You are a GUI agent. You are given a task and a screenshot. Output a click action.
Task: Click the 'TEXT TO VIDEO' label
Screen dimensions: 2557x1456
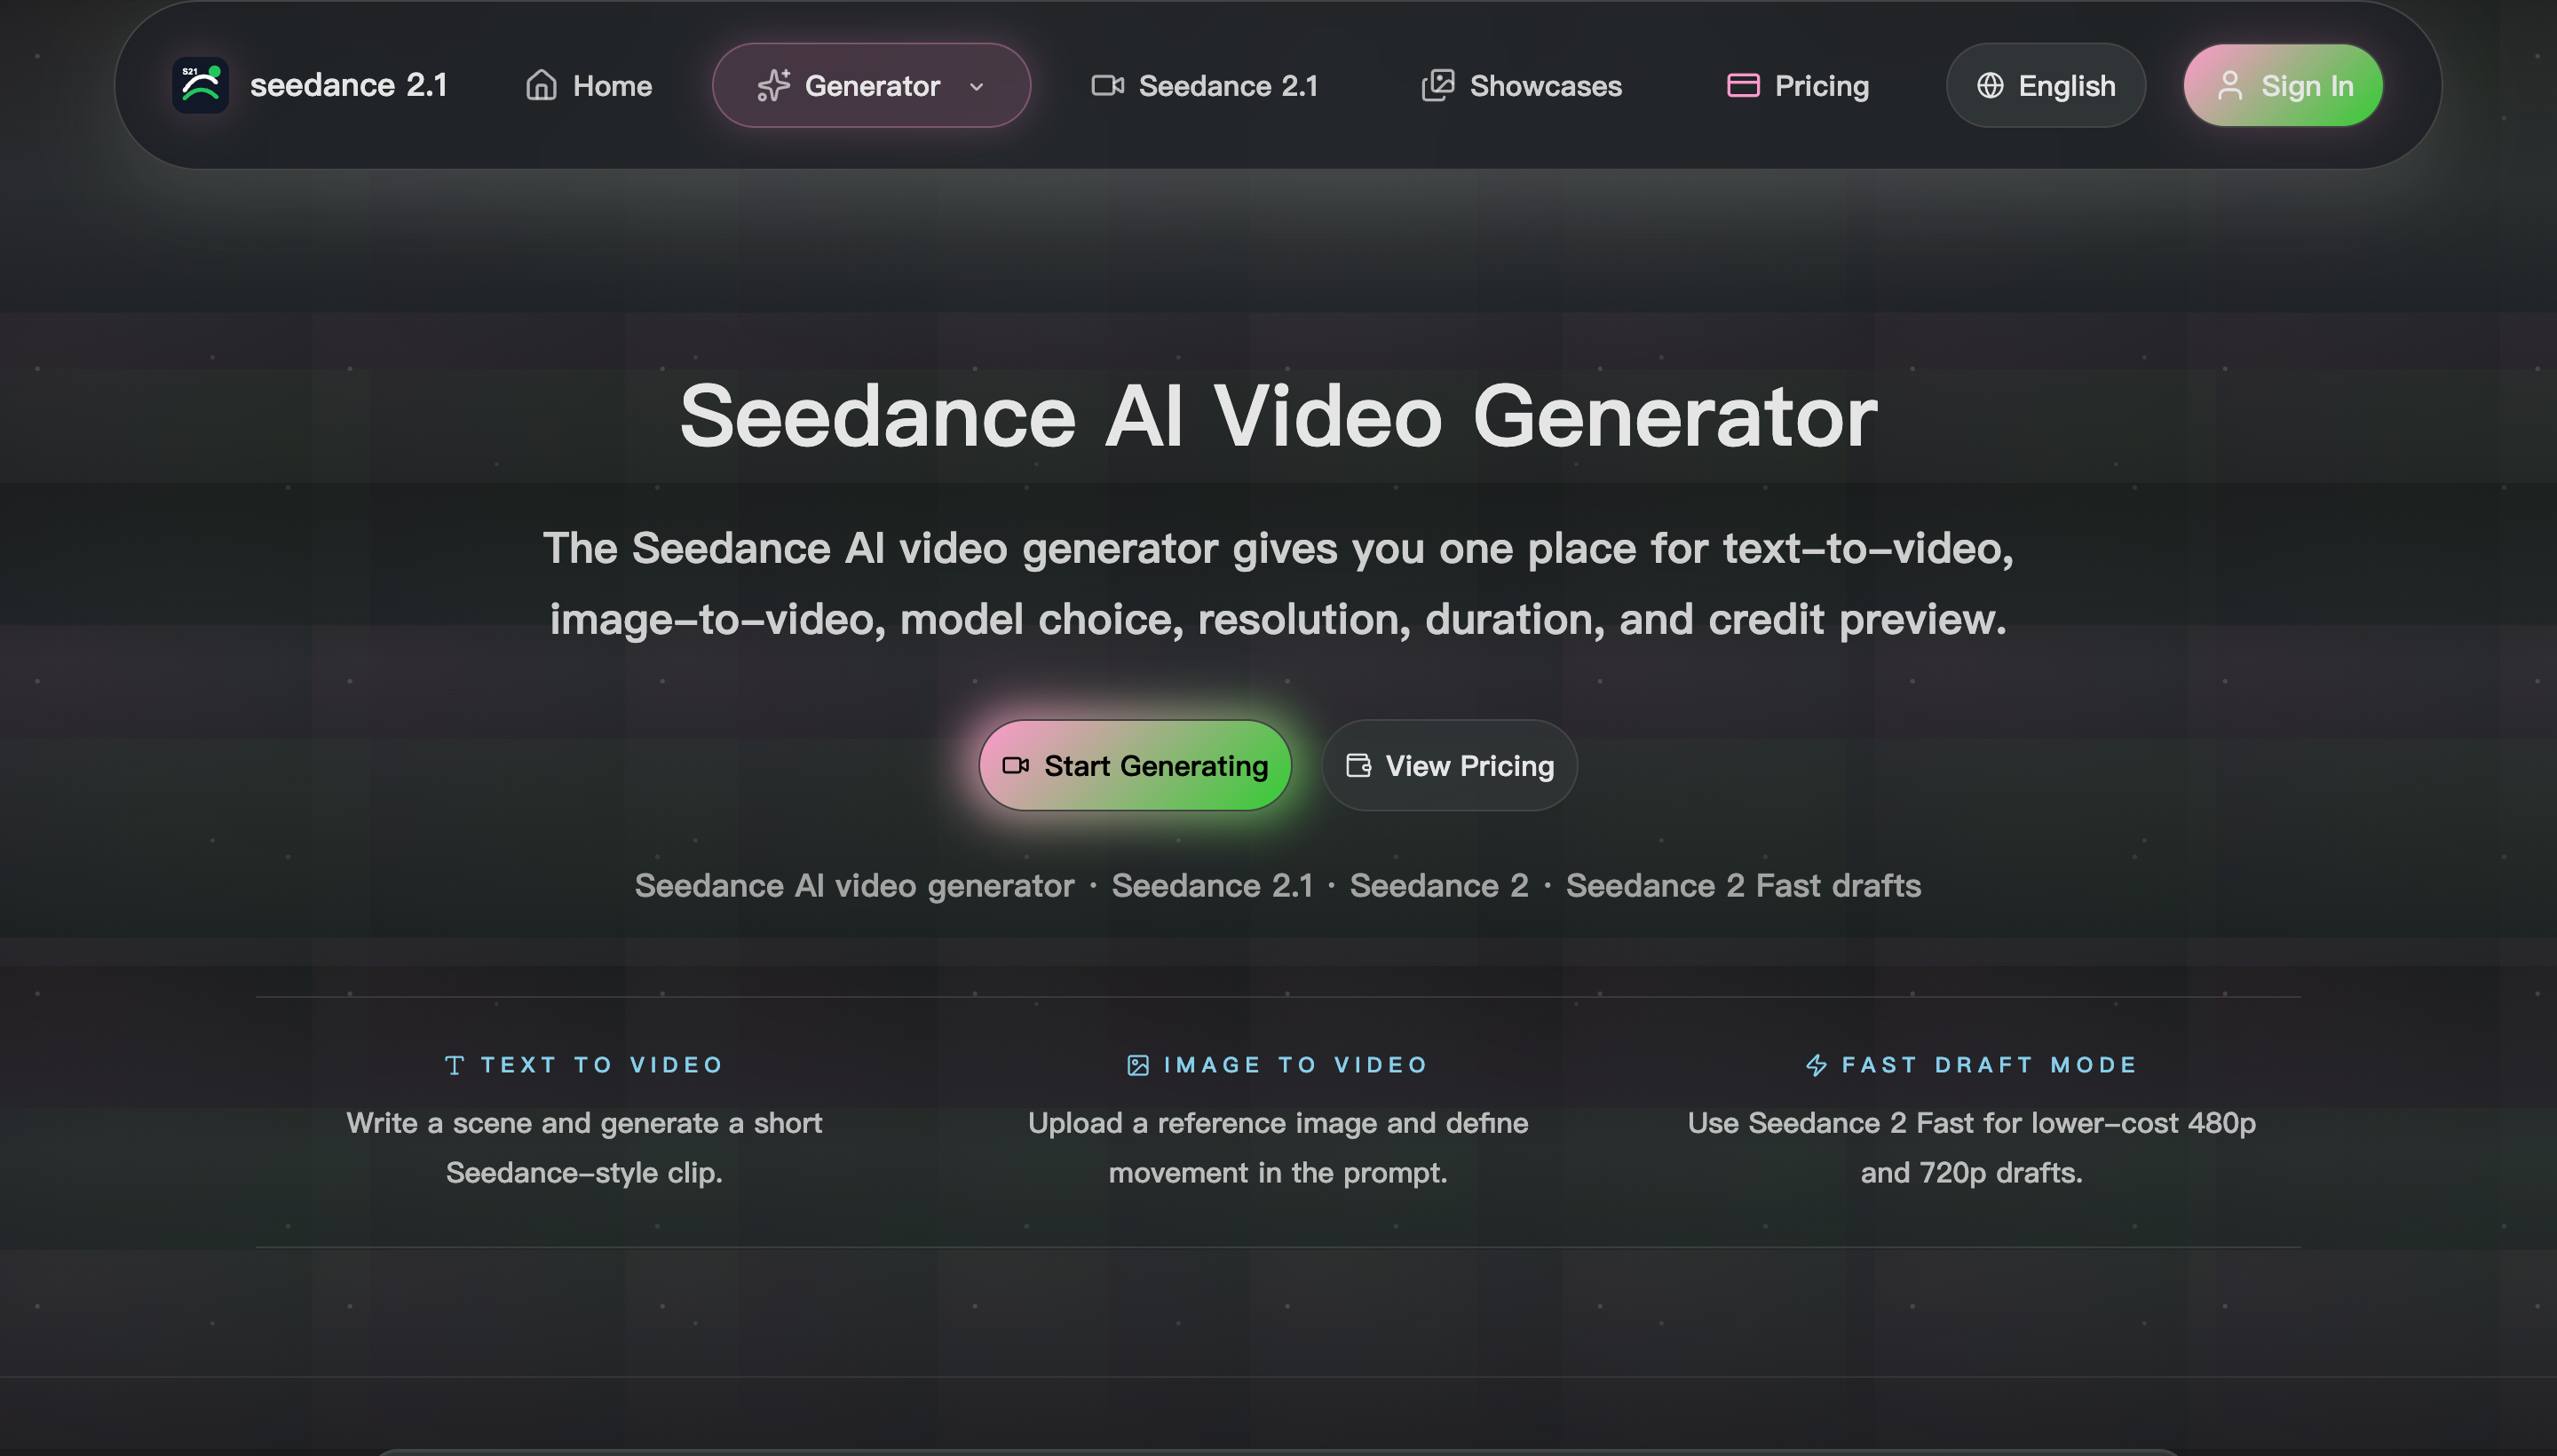pyautogui.click(x=602, y=1065)
